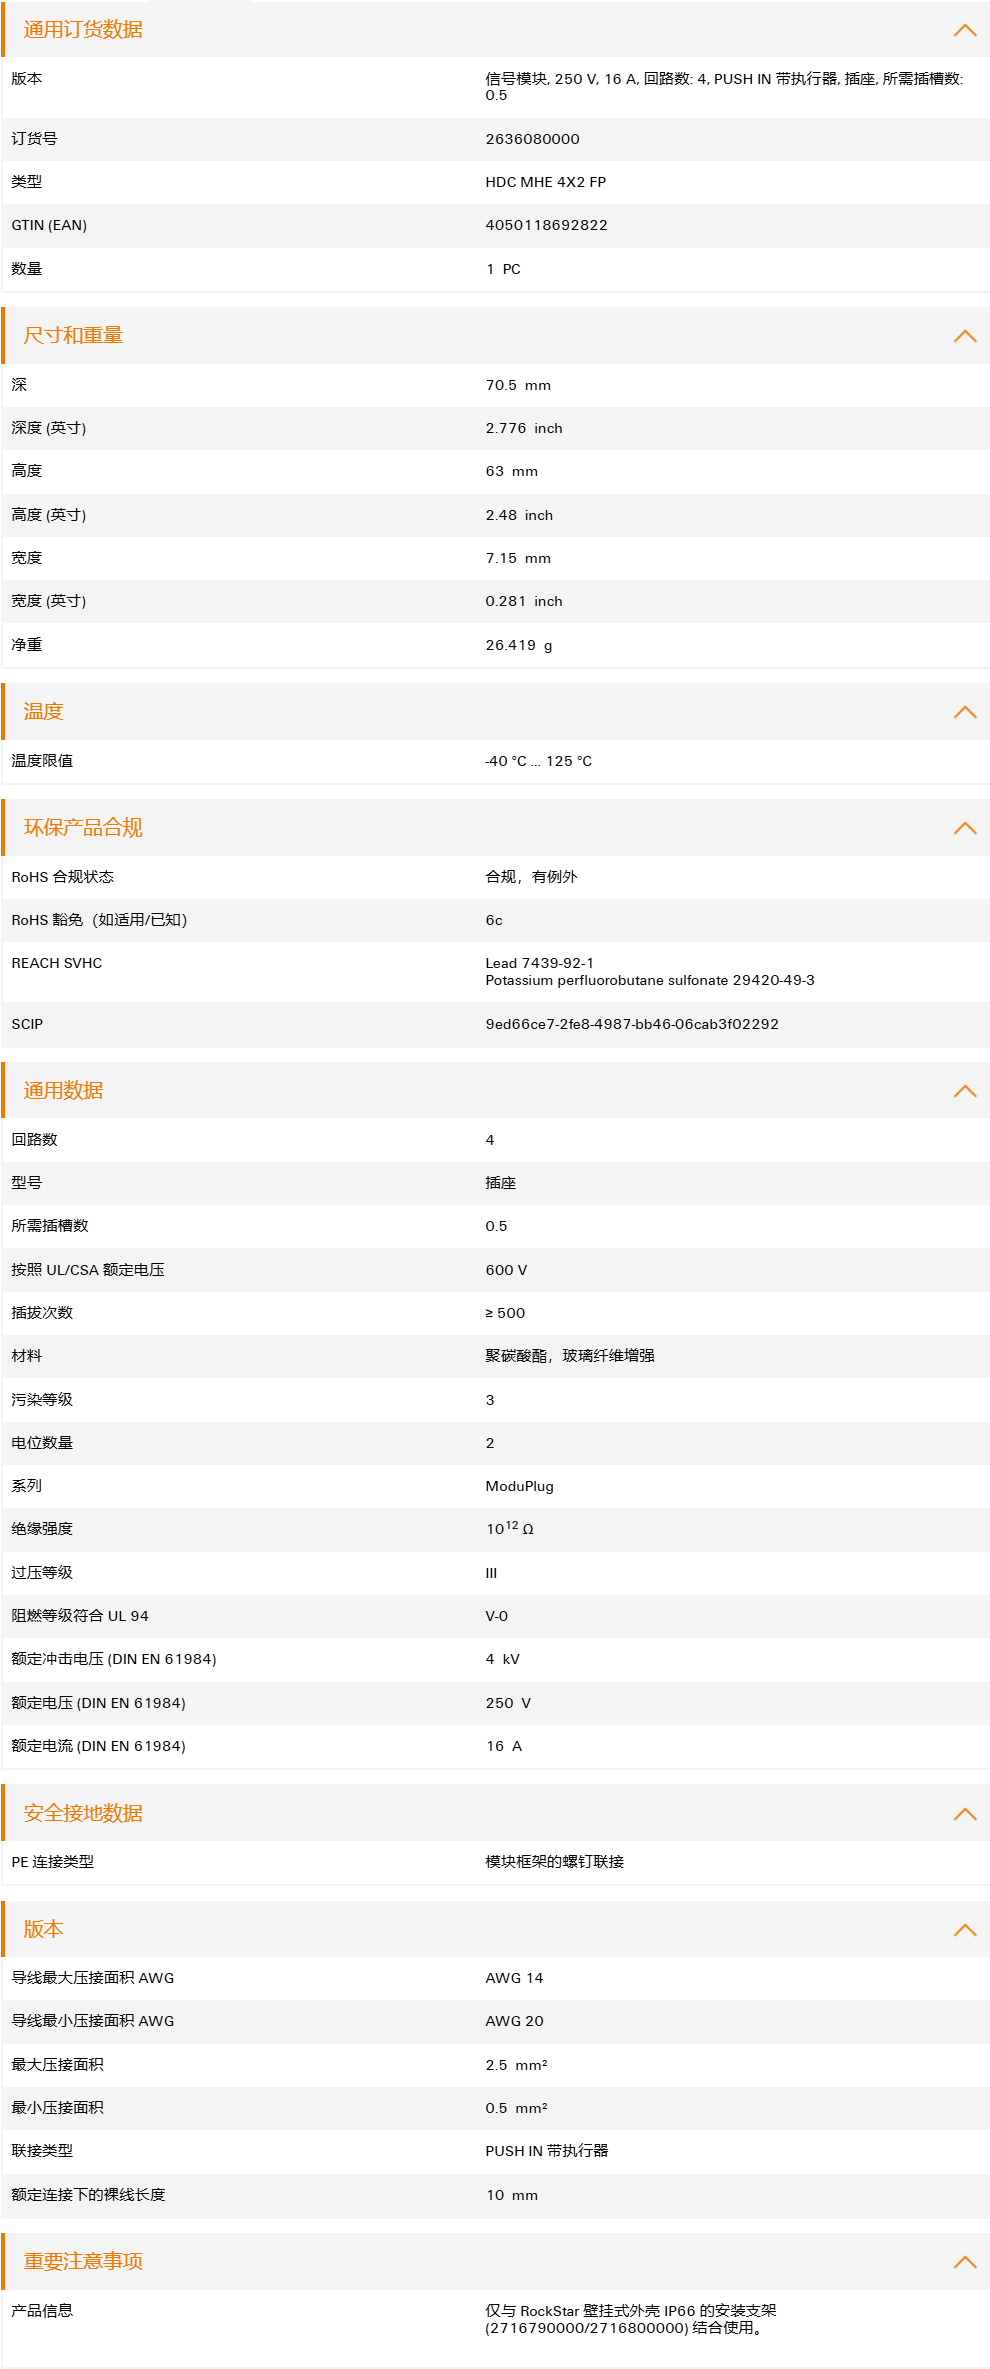This screenshot has height=2369, width=990.
Task: Click the max cross-section 2.5 mm²
Action: coord(516,2065)
